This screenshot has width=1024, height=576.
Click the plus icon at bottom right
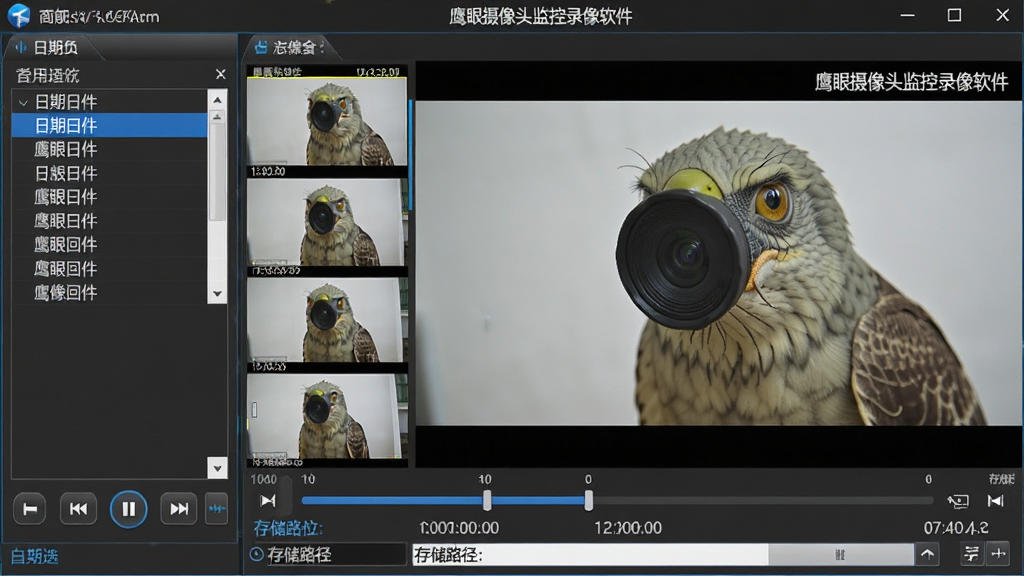998,554
